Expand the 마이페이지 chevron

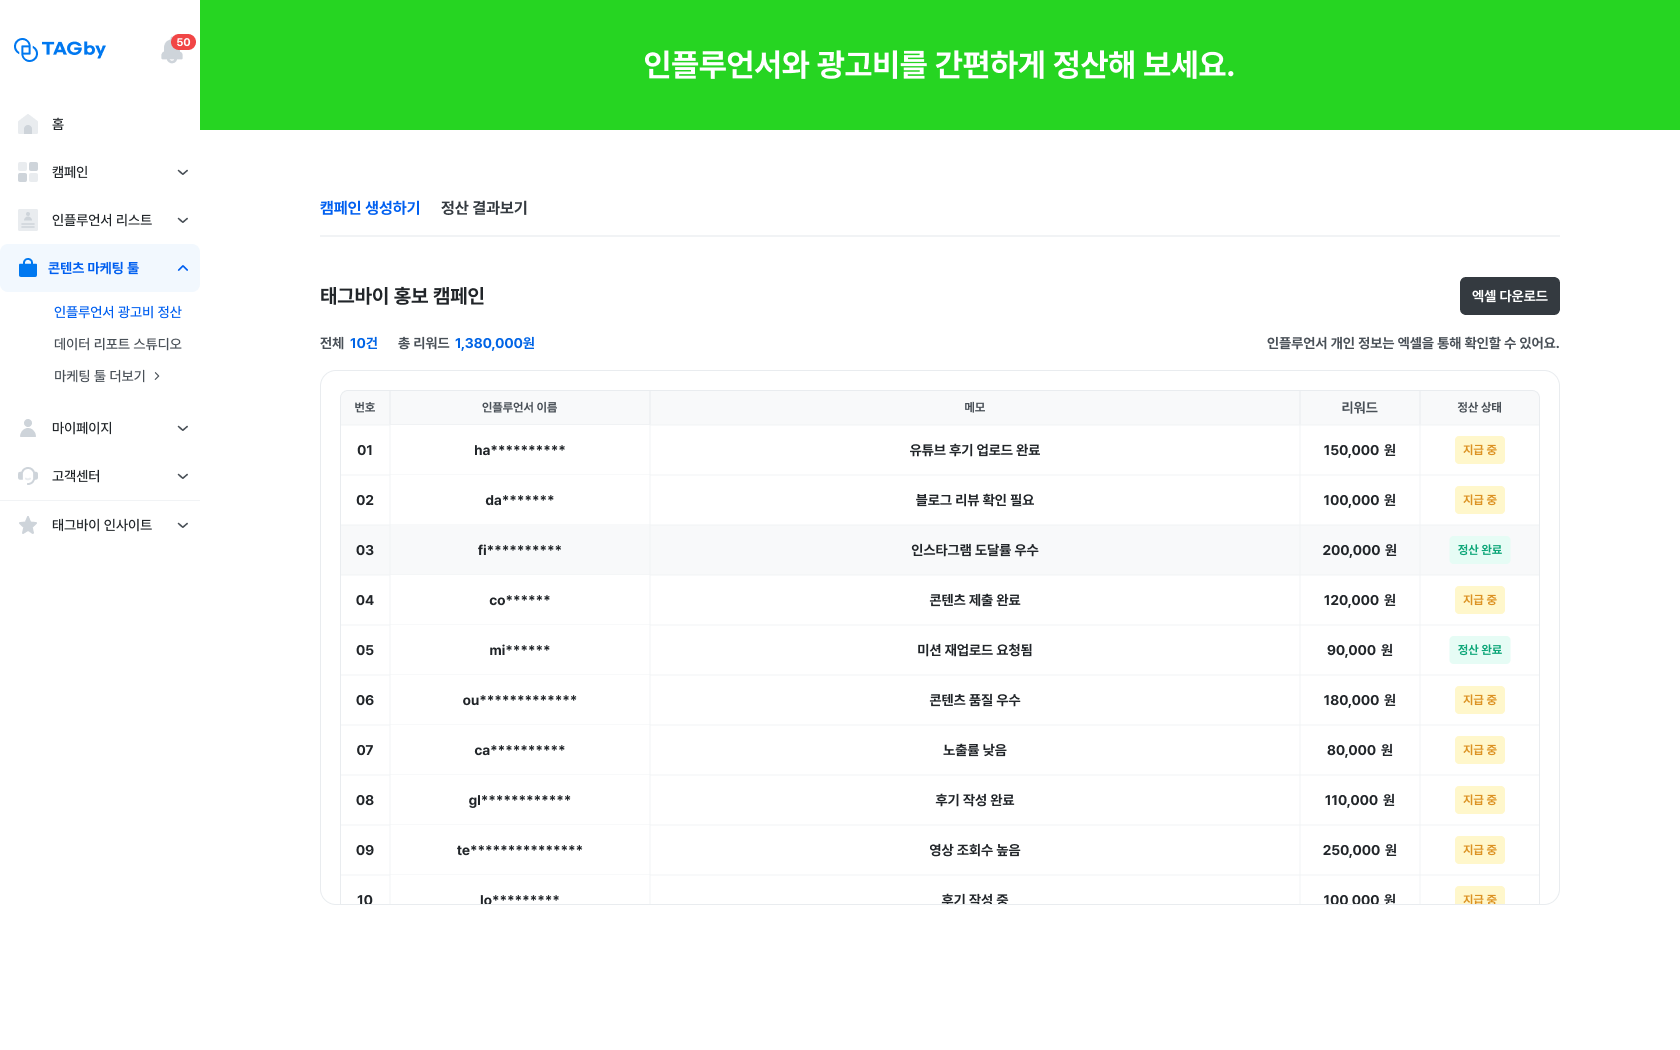coord(183,428)
